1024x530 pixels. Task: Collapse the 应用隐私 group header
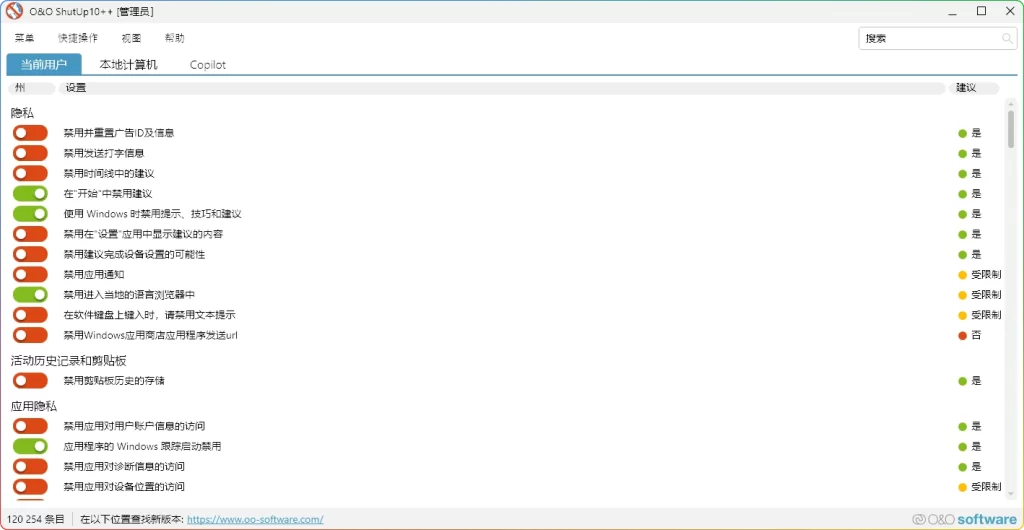(34, 406)
